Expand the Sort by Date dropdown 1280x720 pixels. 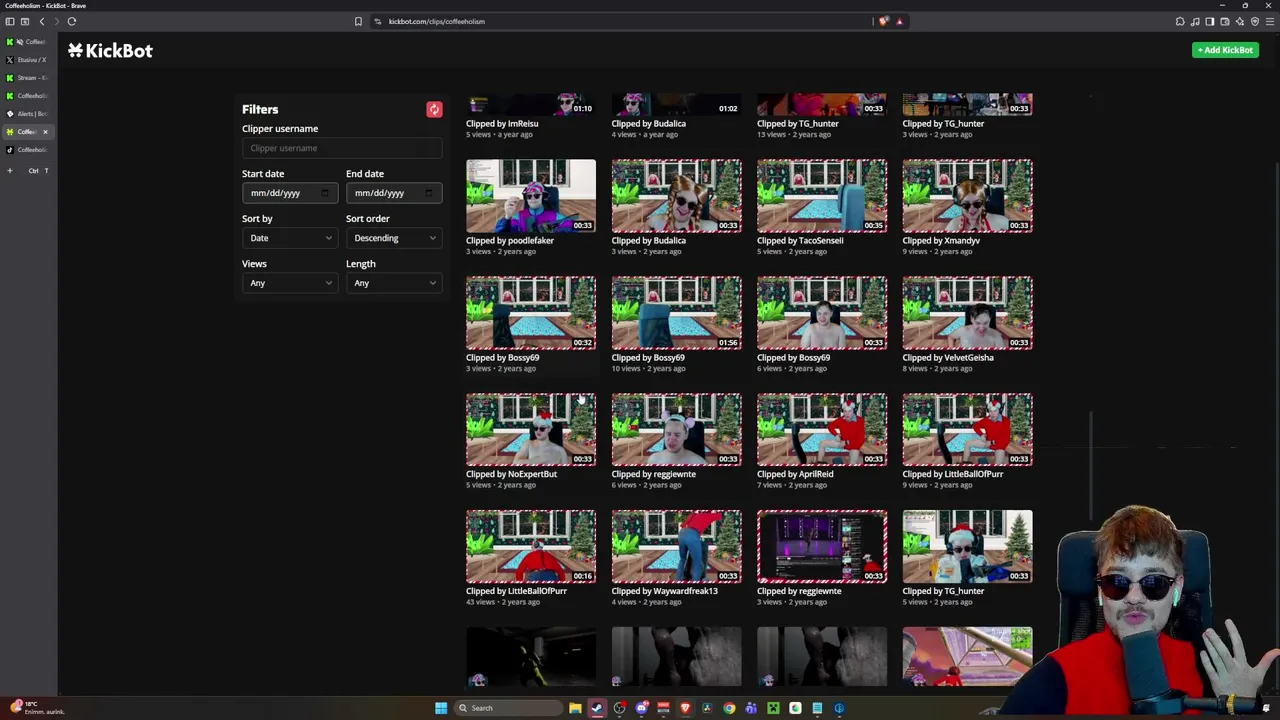click(290, 238)
